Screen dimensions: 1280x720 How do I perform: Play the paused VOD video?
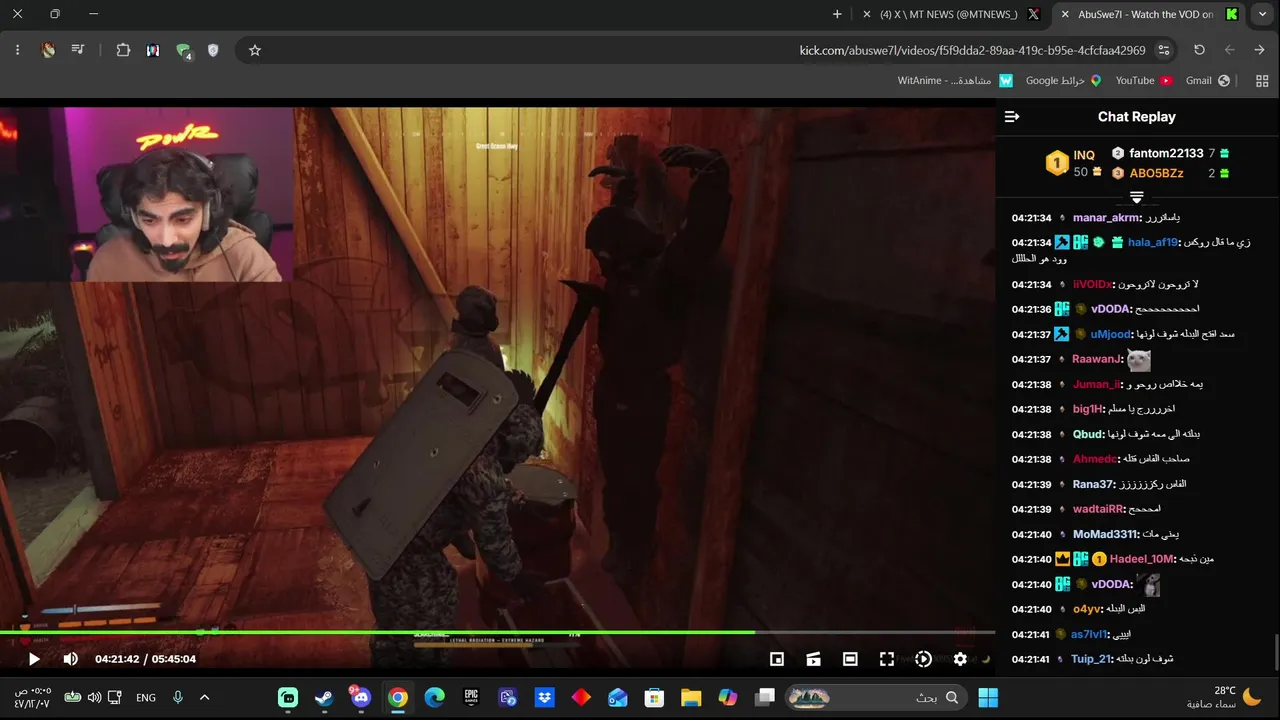click(34, 659)
